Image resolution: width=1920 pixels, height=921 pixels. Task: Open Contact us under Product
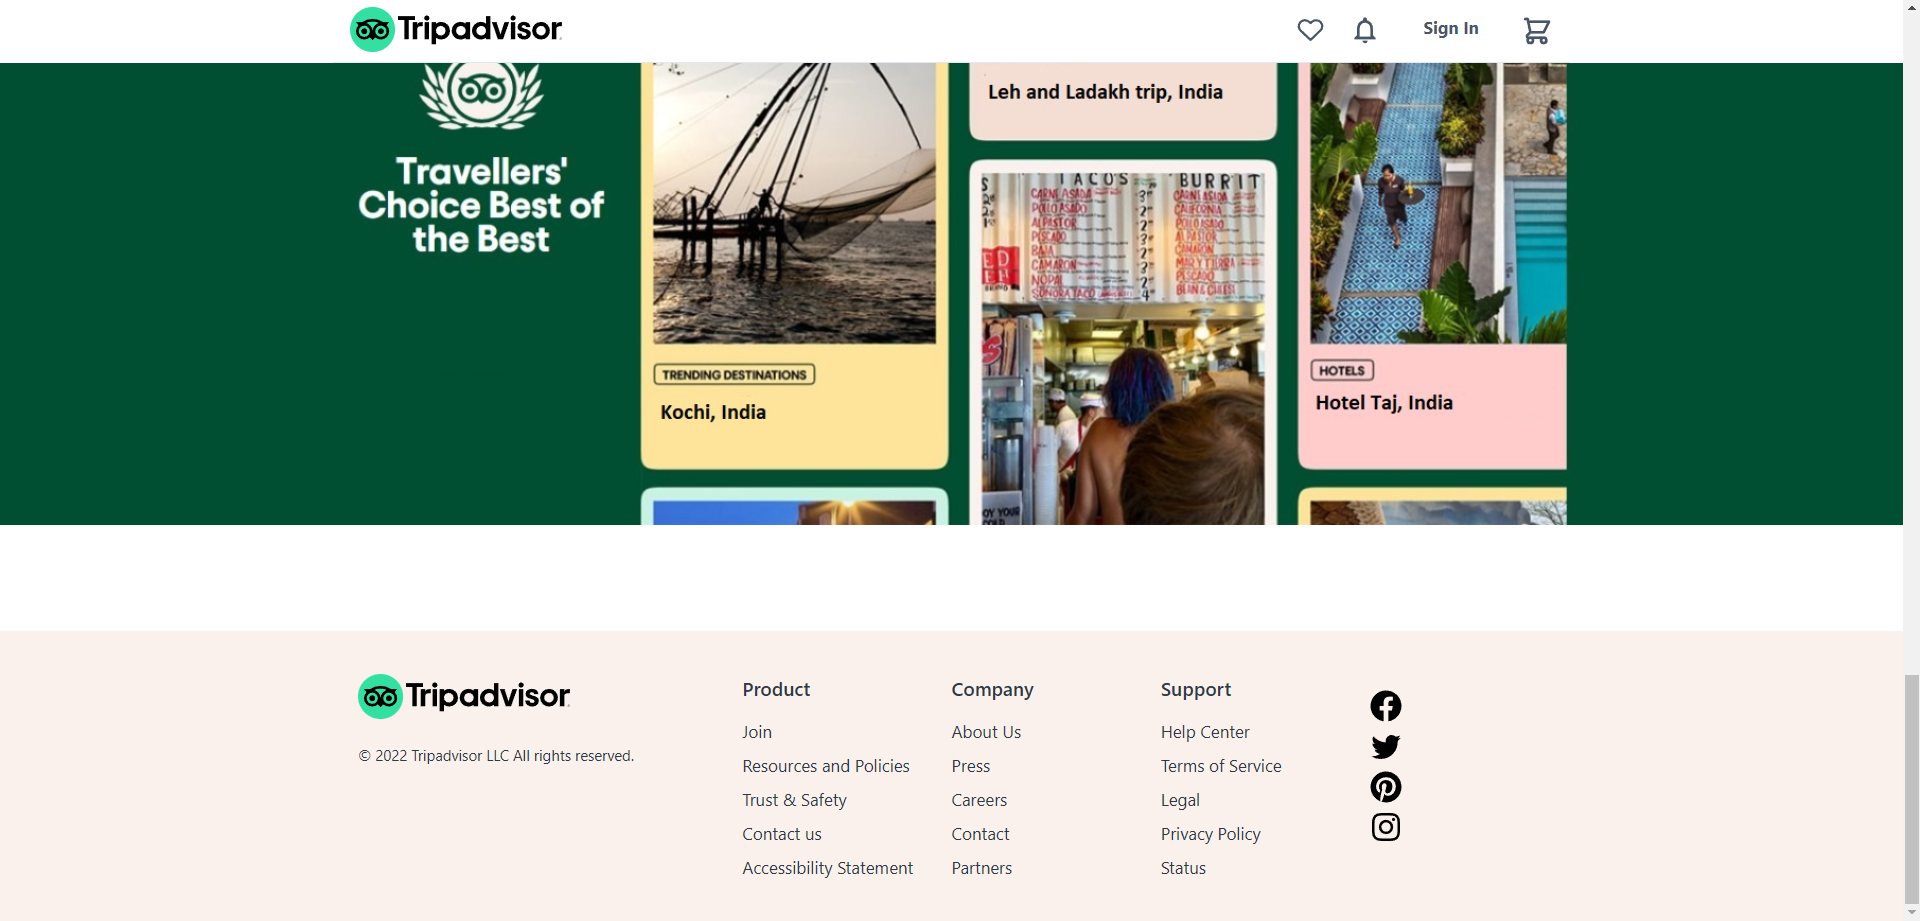(x=782, y=834)
